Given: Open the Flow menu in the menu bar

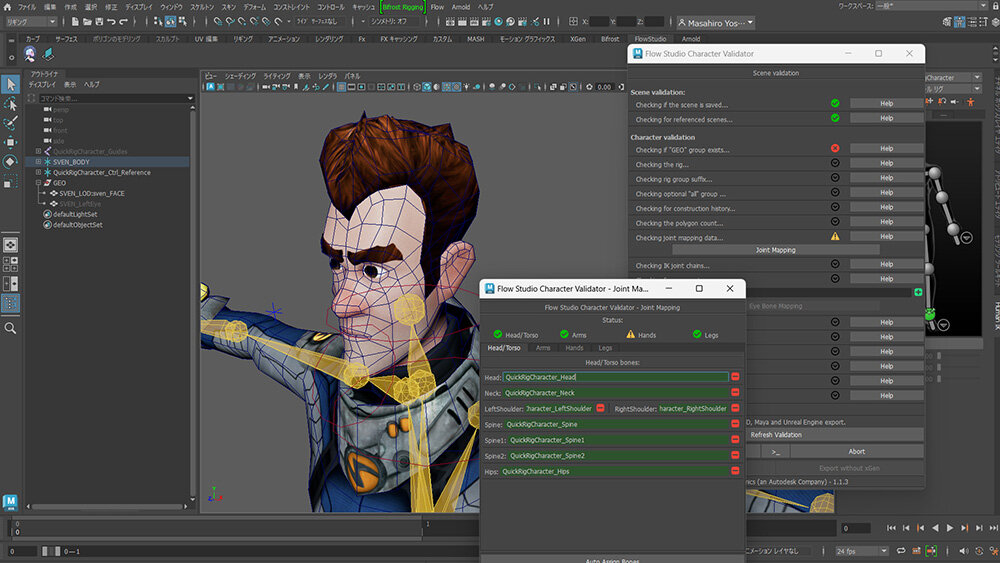Looking at the screenshot, I should [x=437, y=7].
